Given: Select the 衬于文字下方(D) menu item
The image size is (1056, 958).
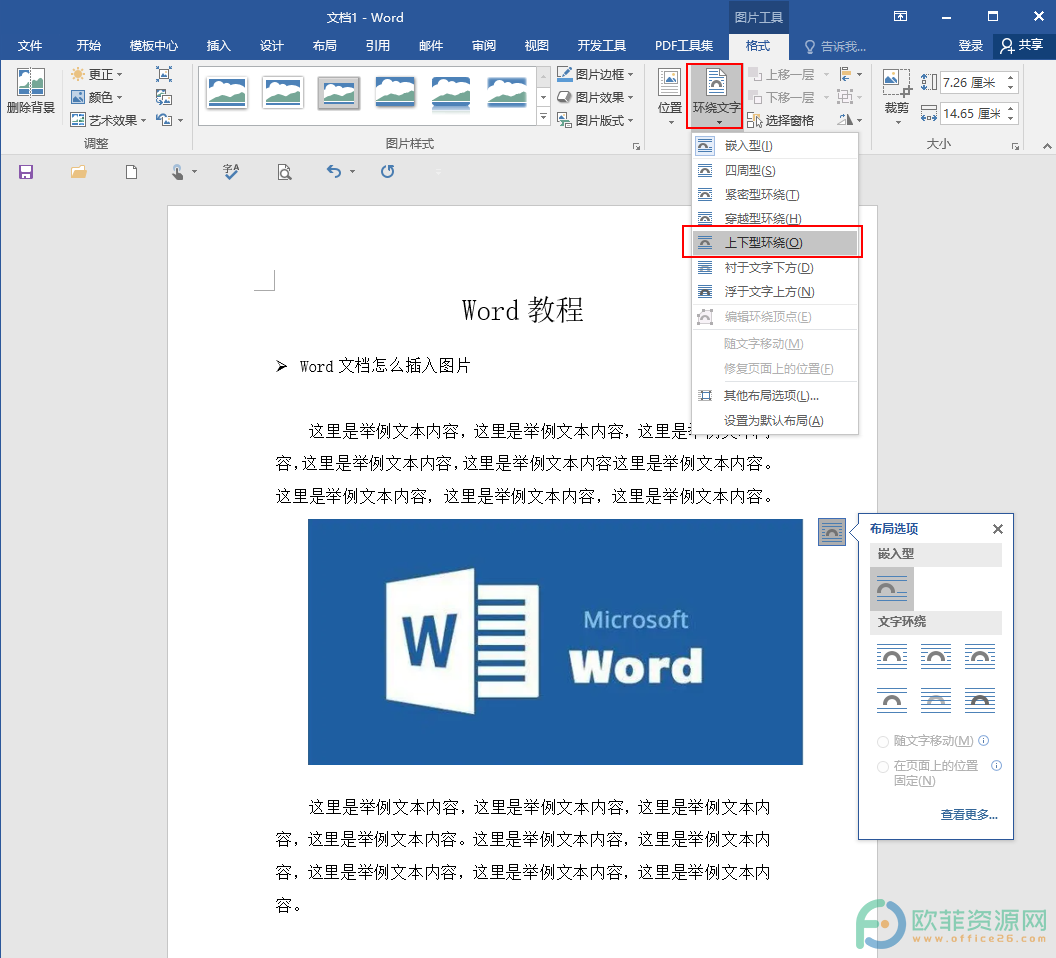Looking at the screenshot, I should (775, 267).
